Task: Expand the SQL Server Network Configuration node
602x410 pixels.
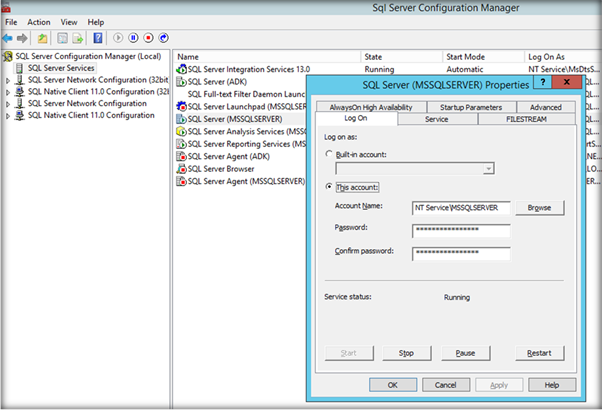Action: 8,104
